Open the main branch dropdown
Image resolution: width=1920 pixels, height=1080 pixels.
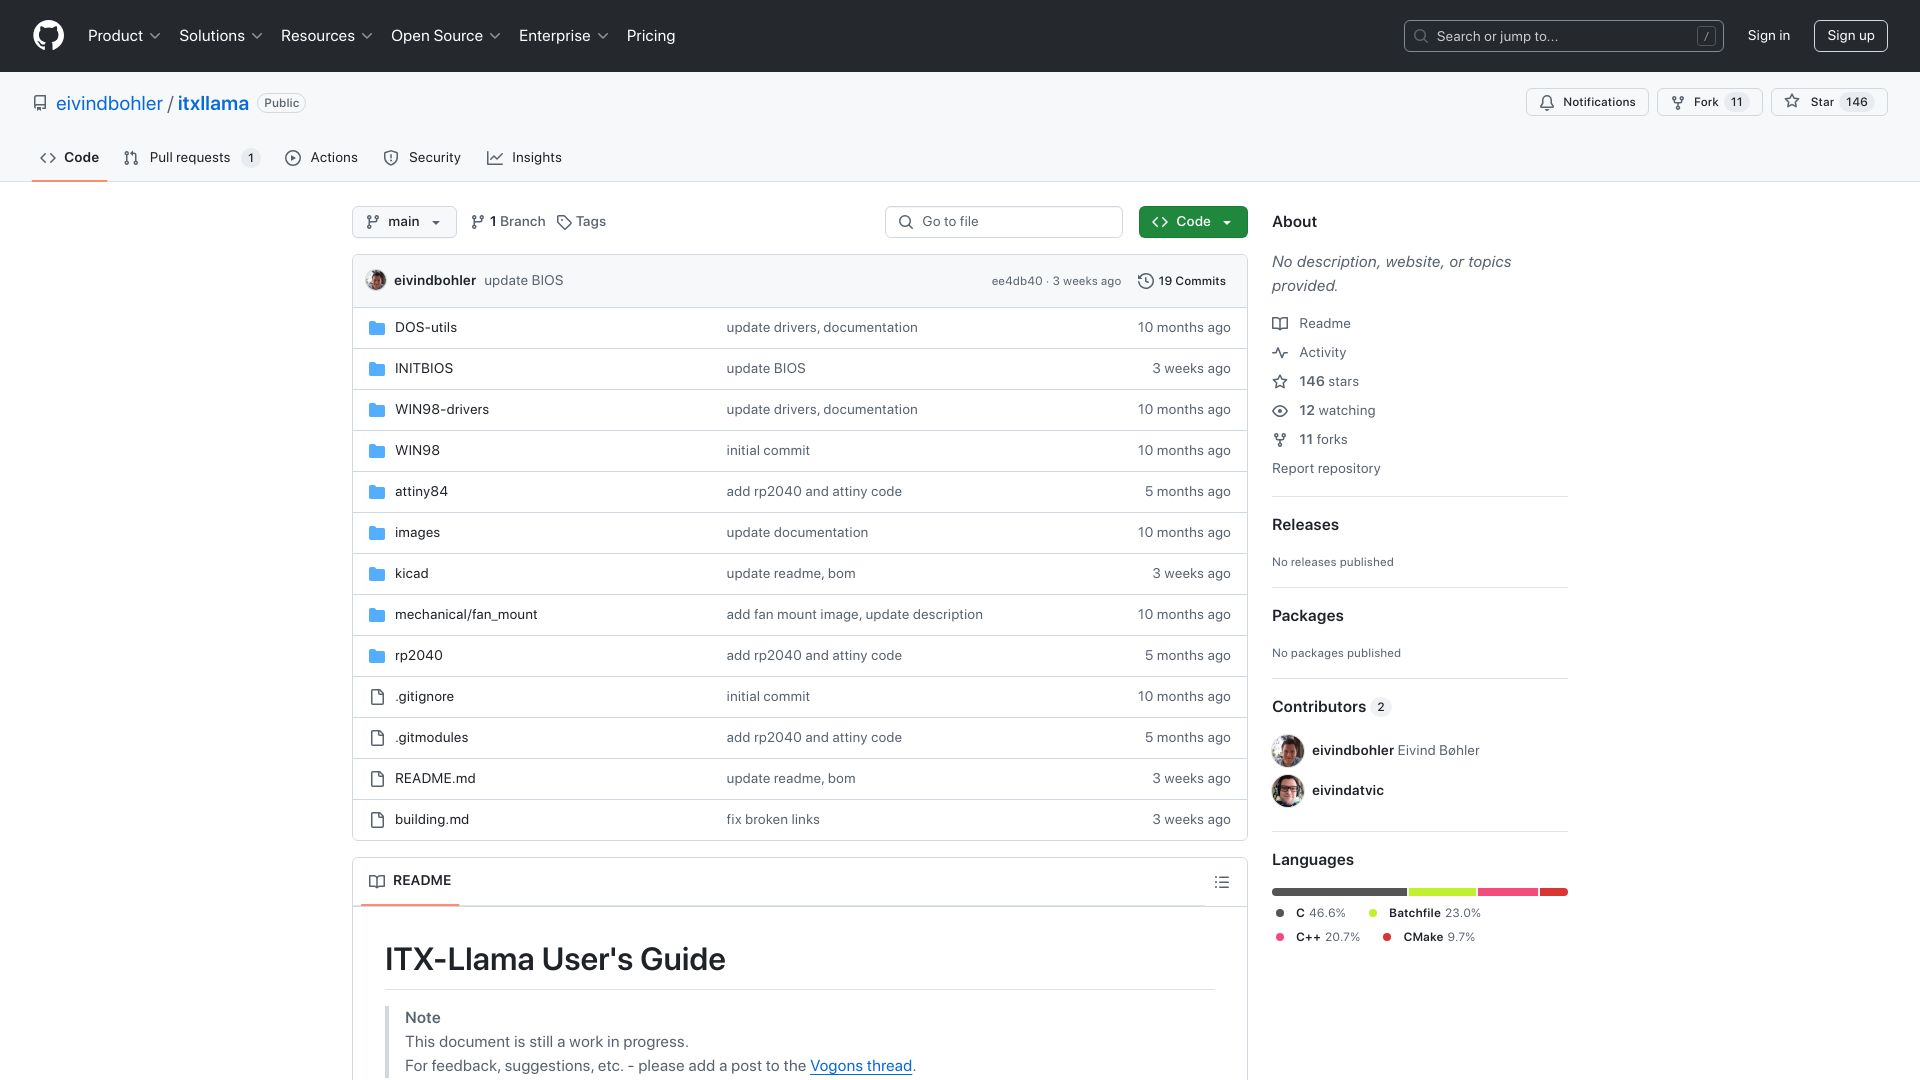pyautogui.click(x=404, y=222)
